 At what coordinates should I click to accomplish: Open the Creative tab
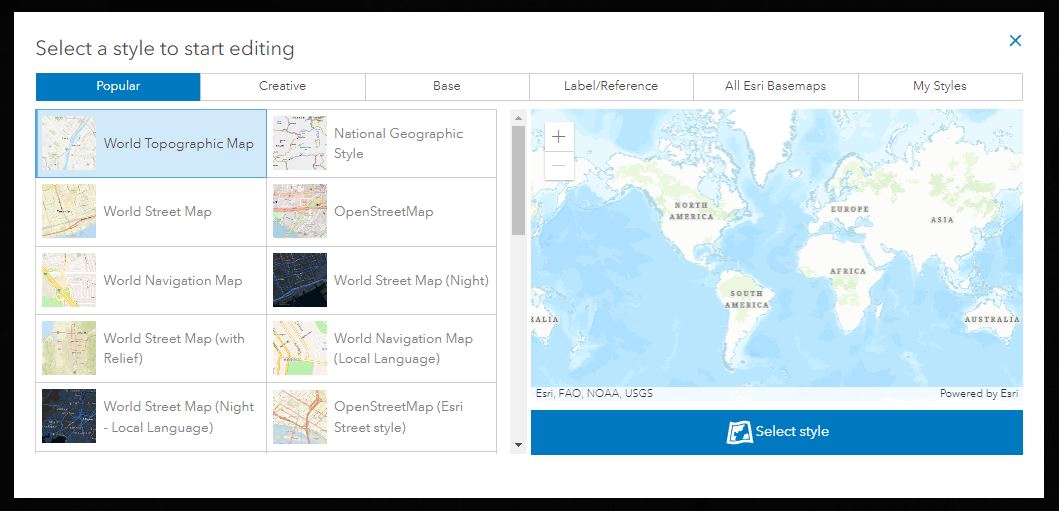[282, 86]
